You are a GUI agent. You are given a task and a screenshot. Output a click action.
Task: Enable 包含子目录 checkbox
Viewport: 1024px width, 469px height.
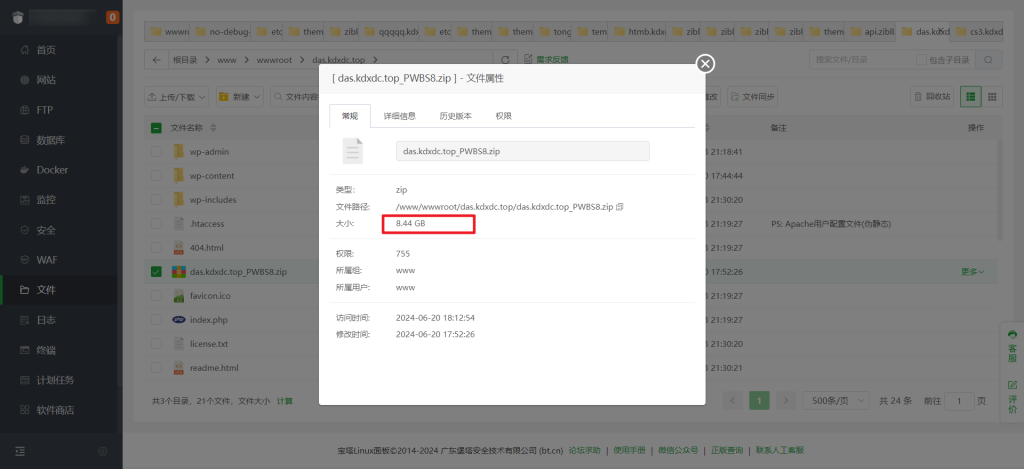click(919, 60)
